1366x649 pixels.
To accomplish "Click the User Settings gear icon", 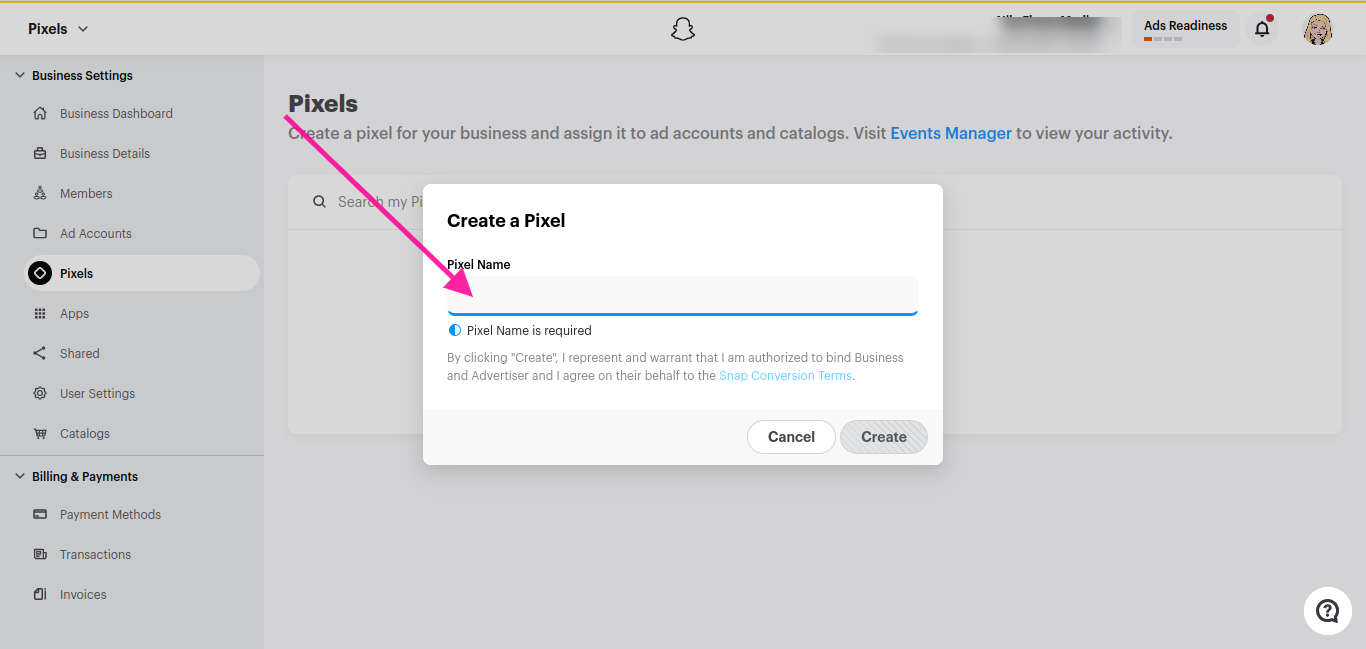I will [x=40, y=393].
